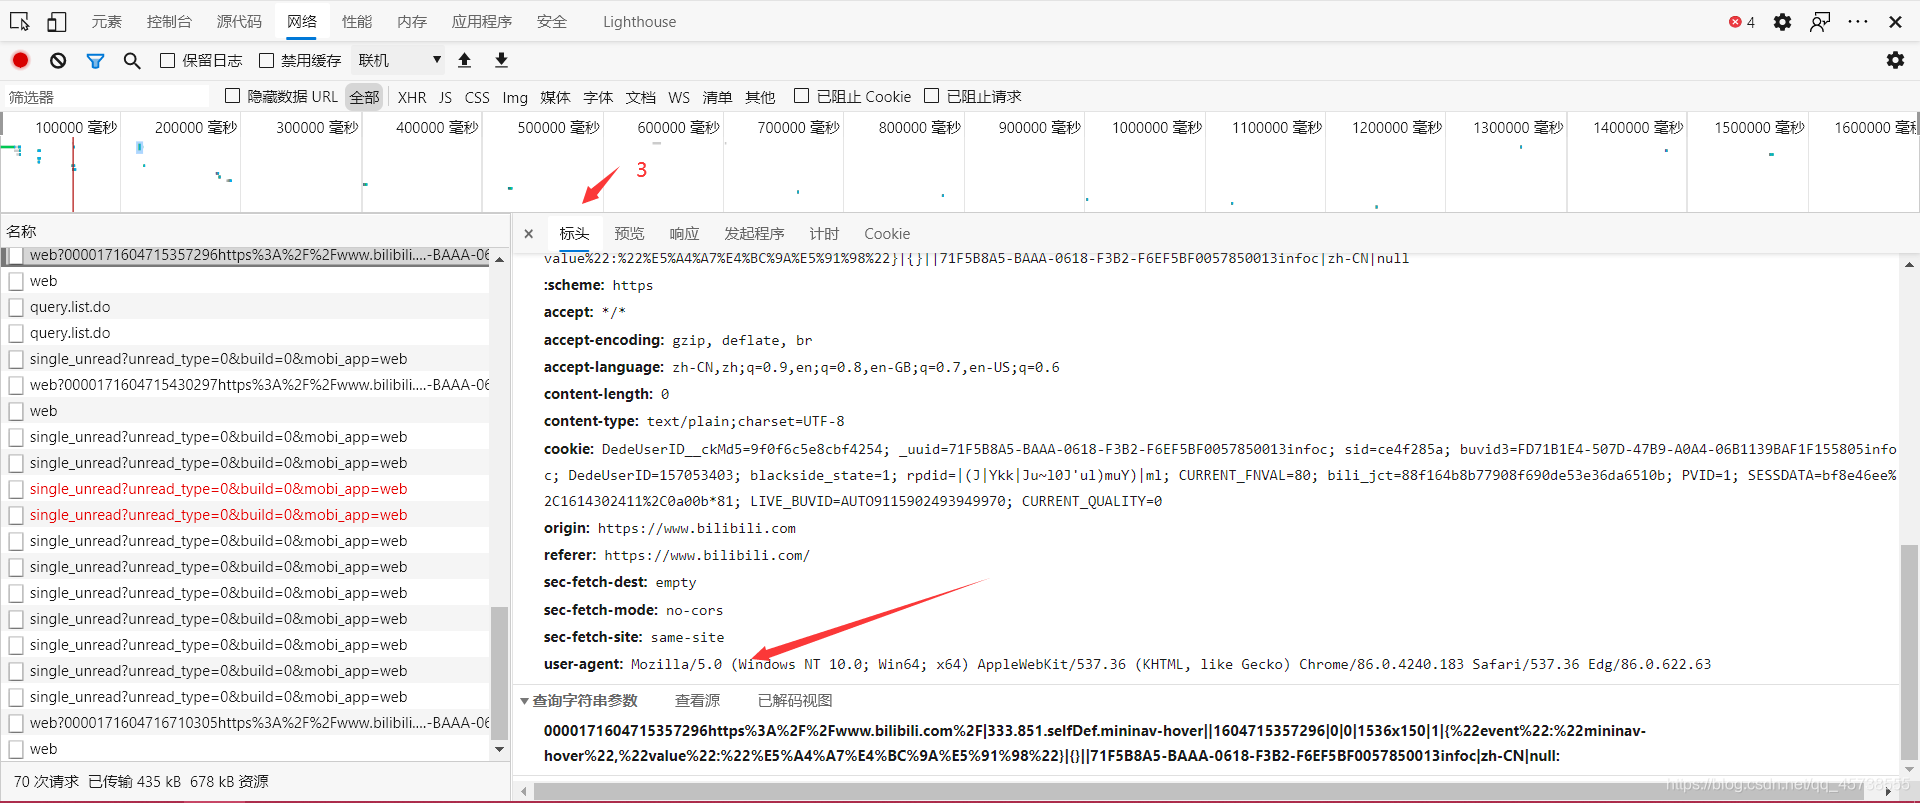1920x803 pixels.
Task: Enable the 保留日志 checkbox
Action: [168, 60]
